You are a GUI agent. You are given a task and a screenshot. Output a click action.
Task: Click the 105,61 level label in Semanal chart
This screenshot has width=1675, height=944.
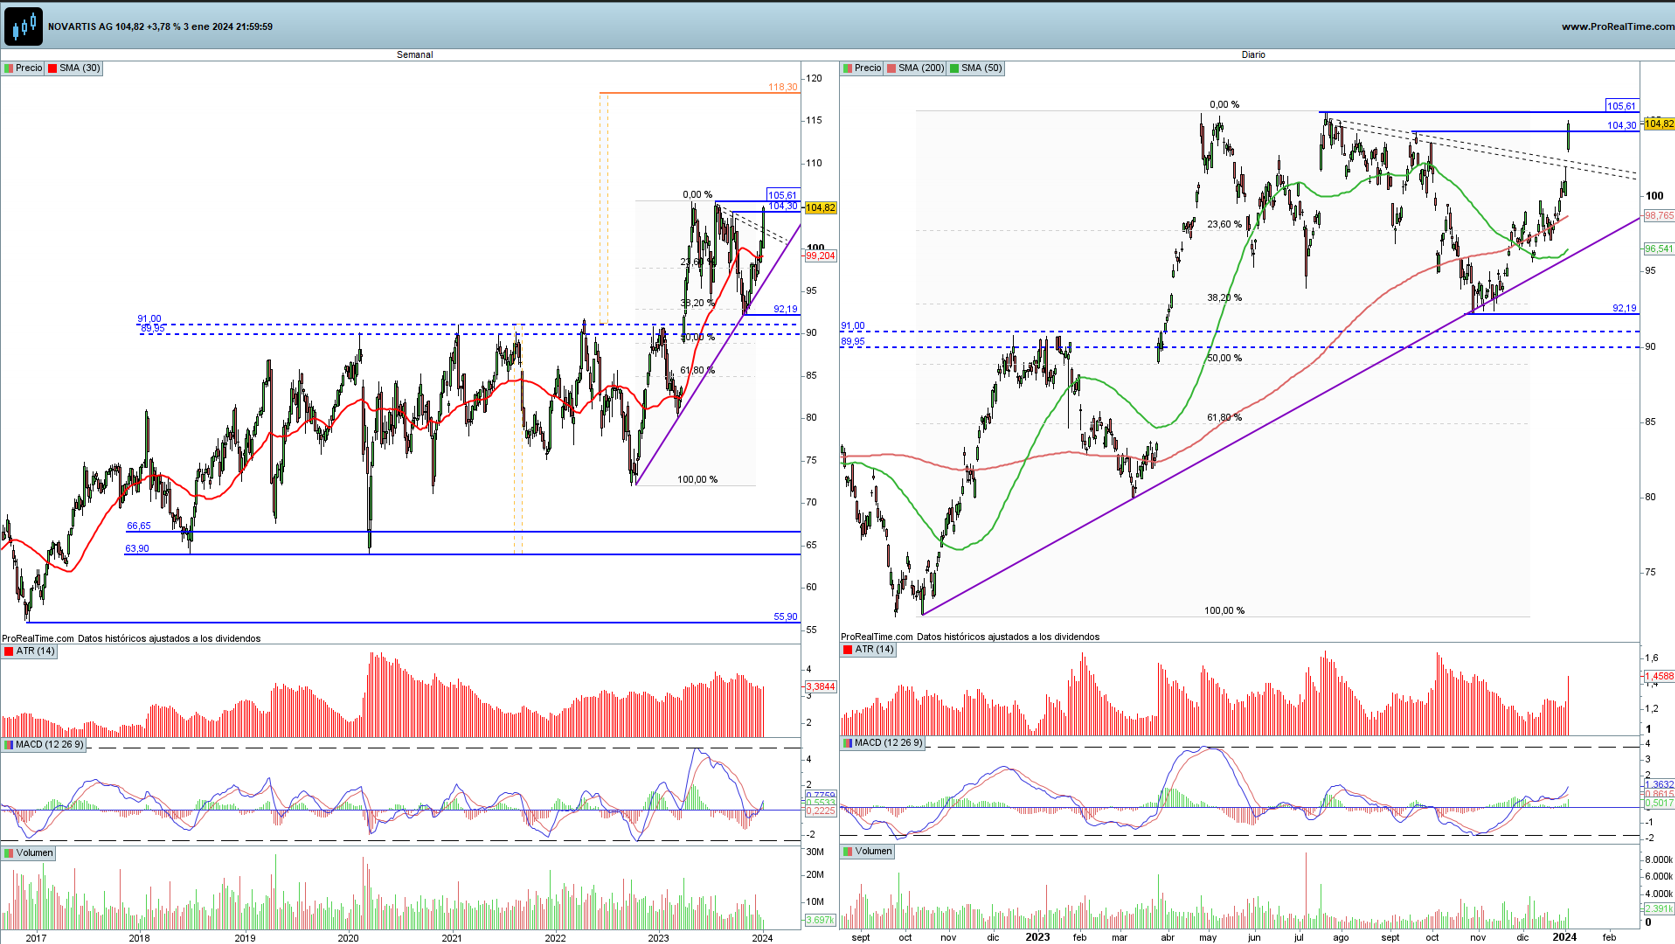[x=782, y=195]
